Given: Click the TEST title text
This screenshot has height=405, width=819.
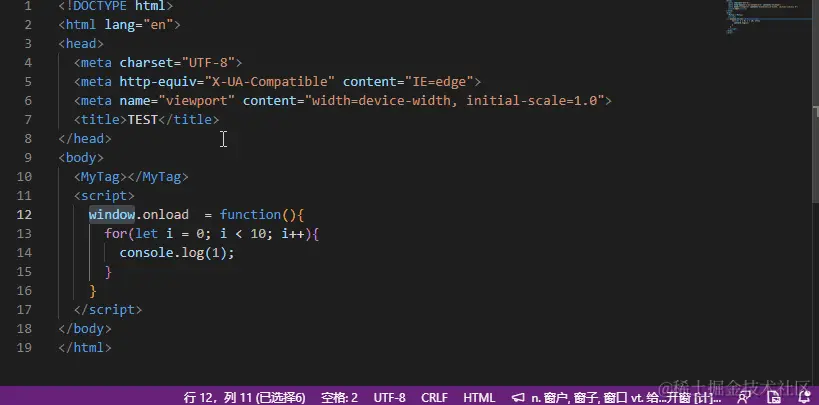Looking at the screenshot, I should 143,120.
